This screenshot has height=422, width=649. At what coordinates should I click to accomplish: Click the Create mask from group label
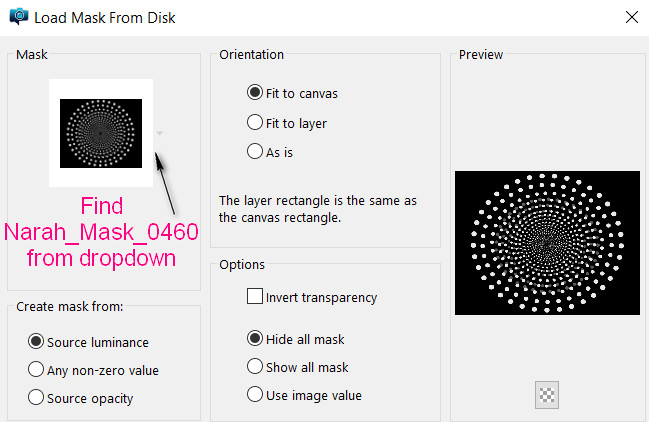[x=70, y=306]
